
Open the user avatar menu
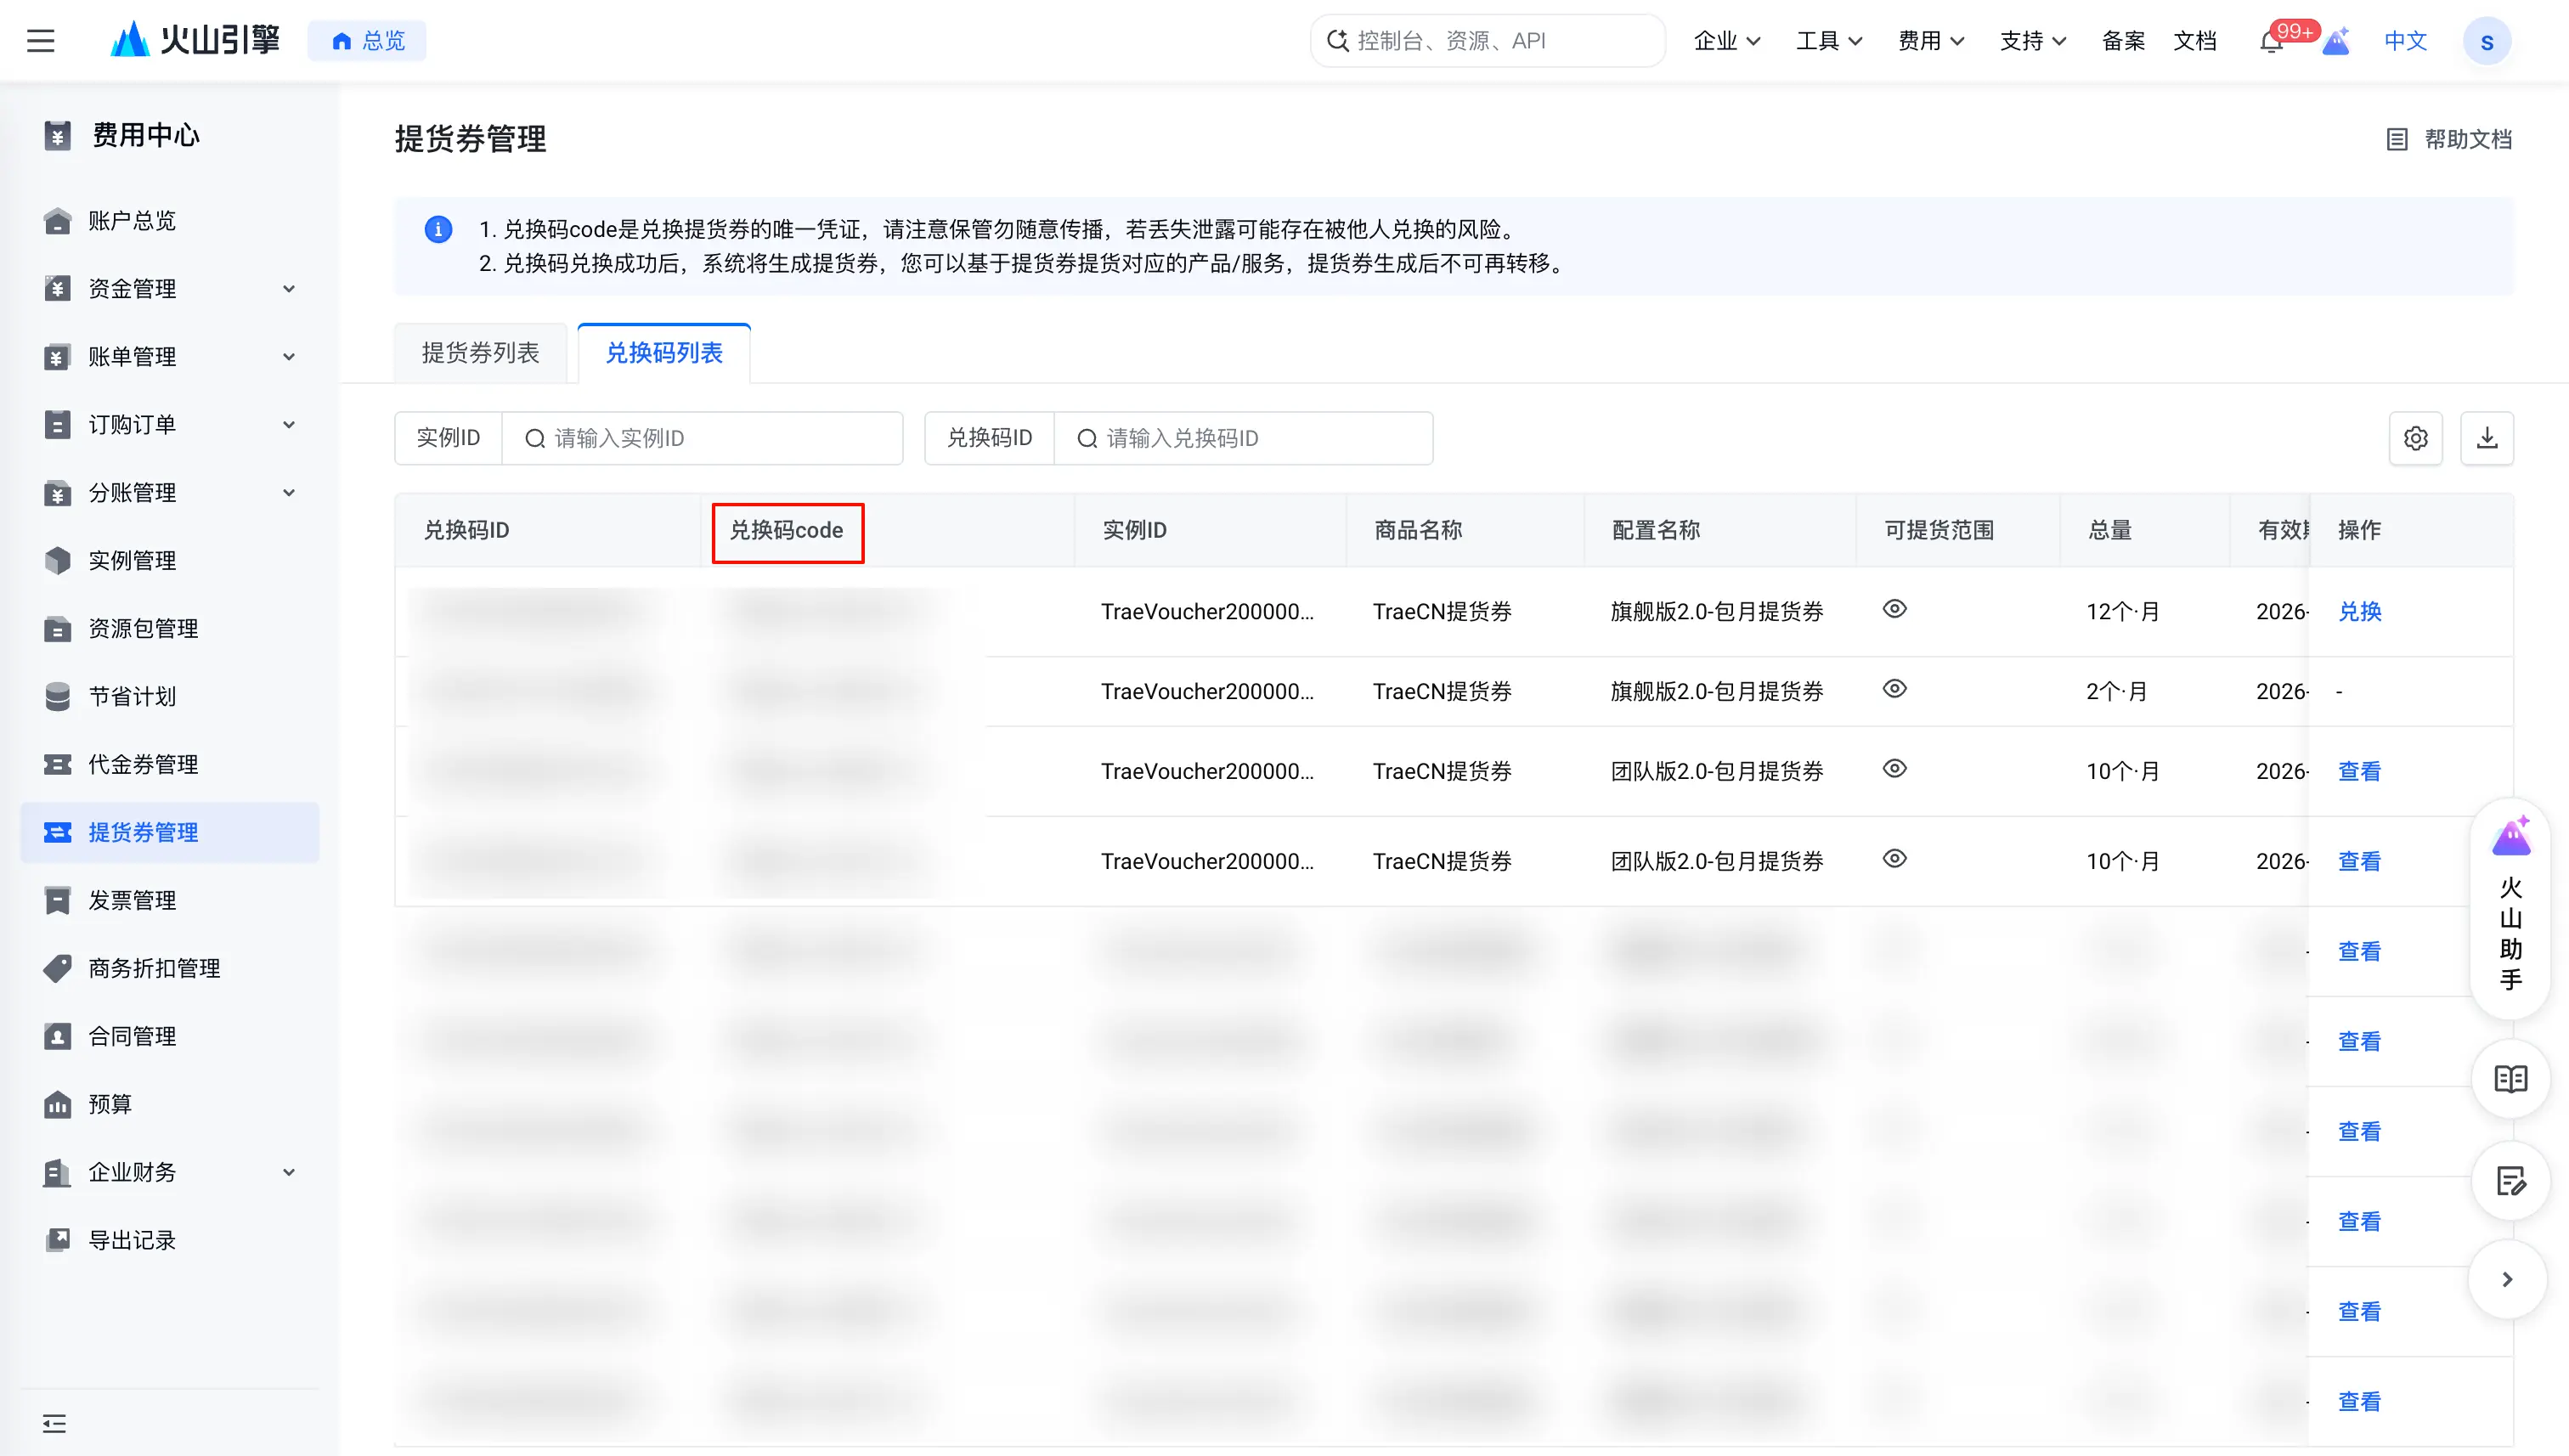pyautogui.click(x=2487, y=42)
